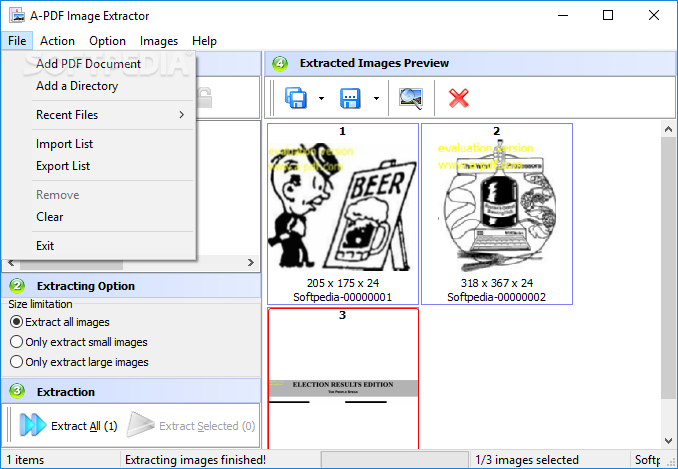Click the Extraction section header
Viewport: 678px width, 469px height.
tap(131, 391)
